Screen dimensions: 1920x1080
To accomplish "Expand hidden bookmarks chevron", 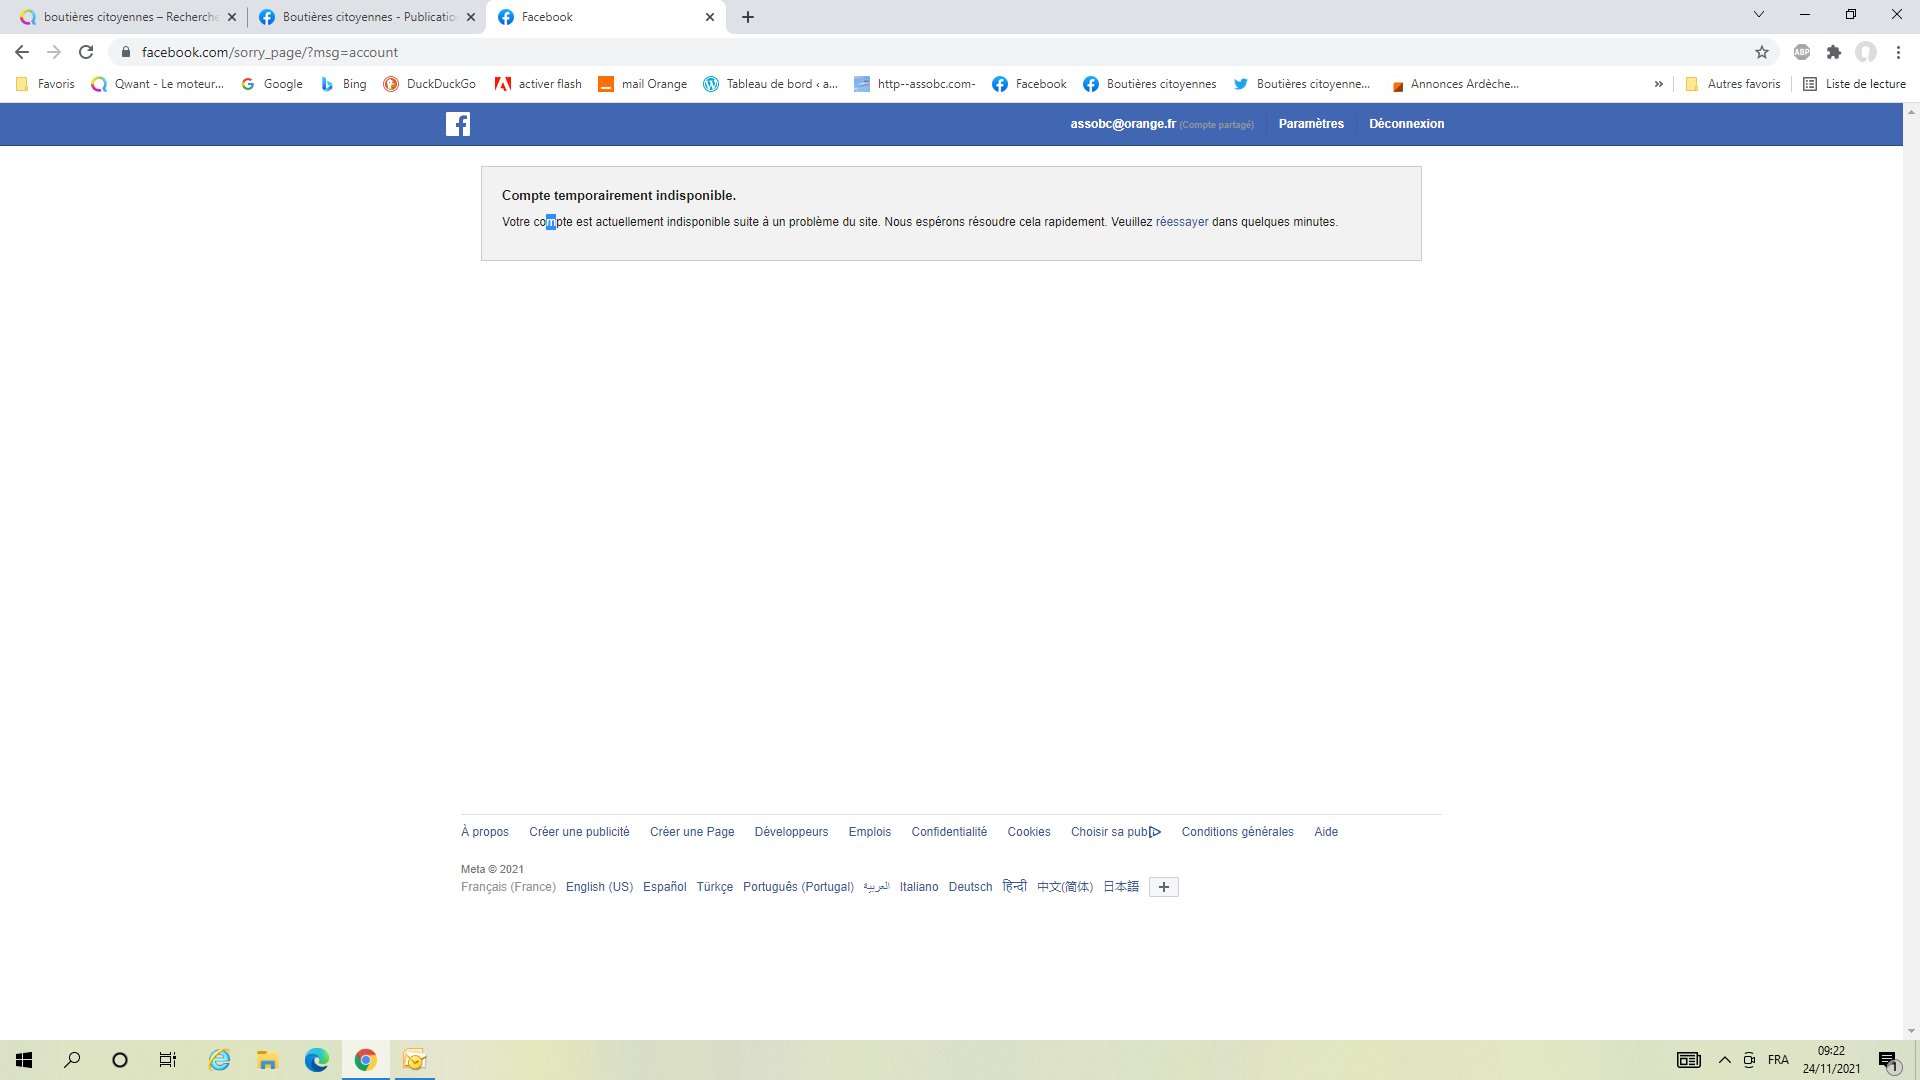I will tap(1659, 84).
